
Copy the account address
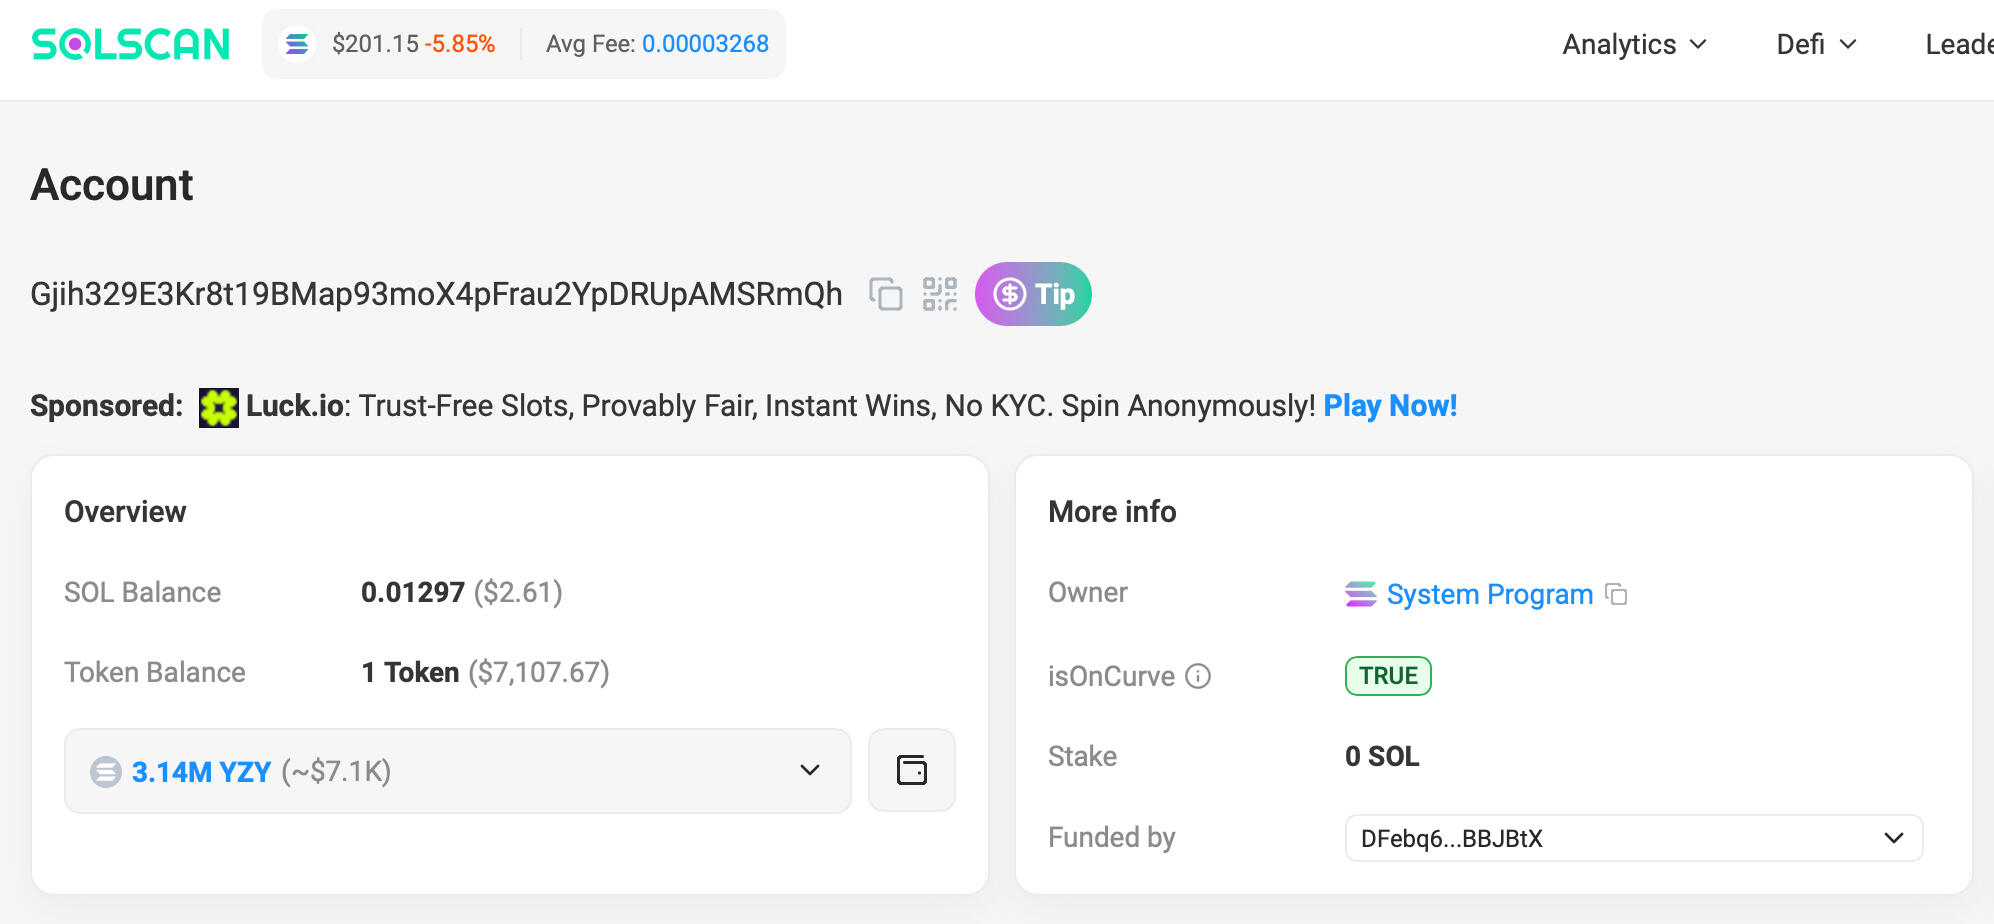pyautogui.click(x=886, y=295)
